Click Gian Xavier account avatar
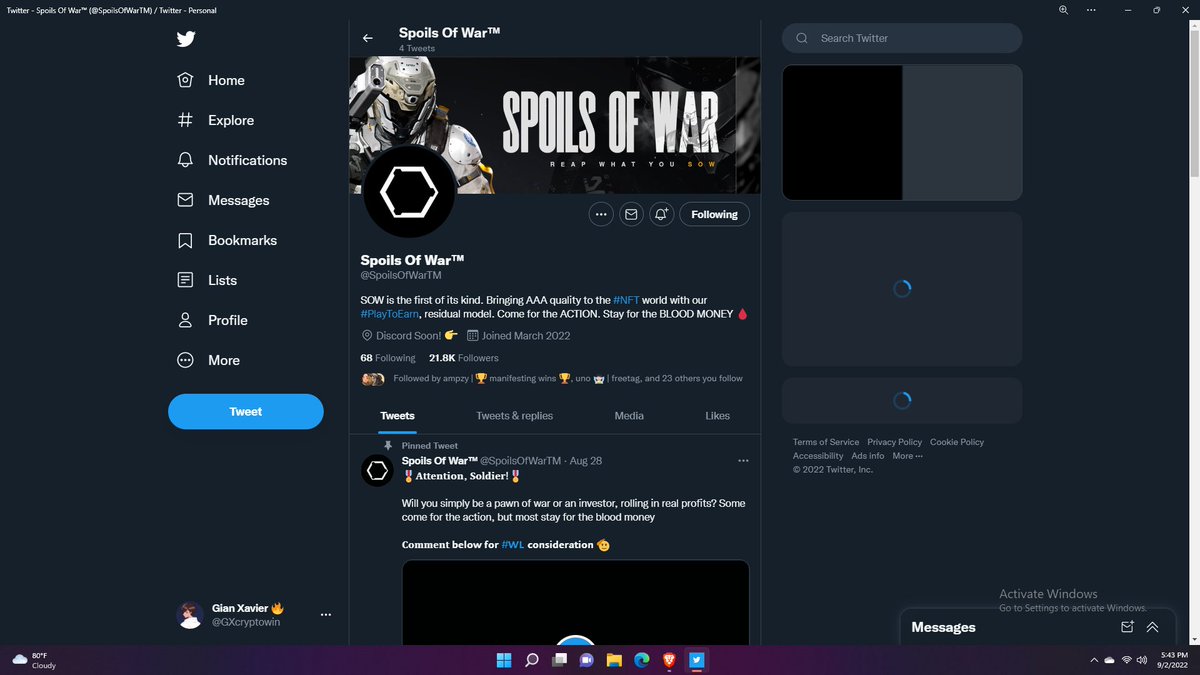Viewport: 1200px width, 675px height. click(191, 615)
